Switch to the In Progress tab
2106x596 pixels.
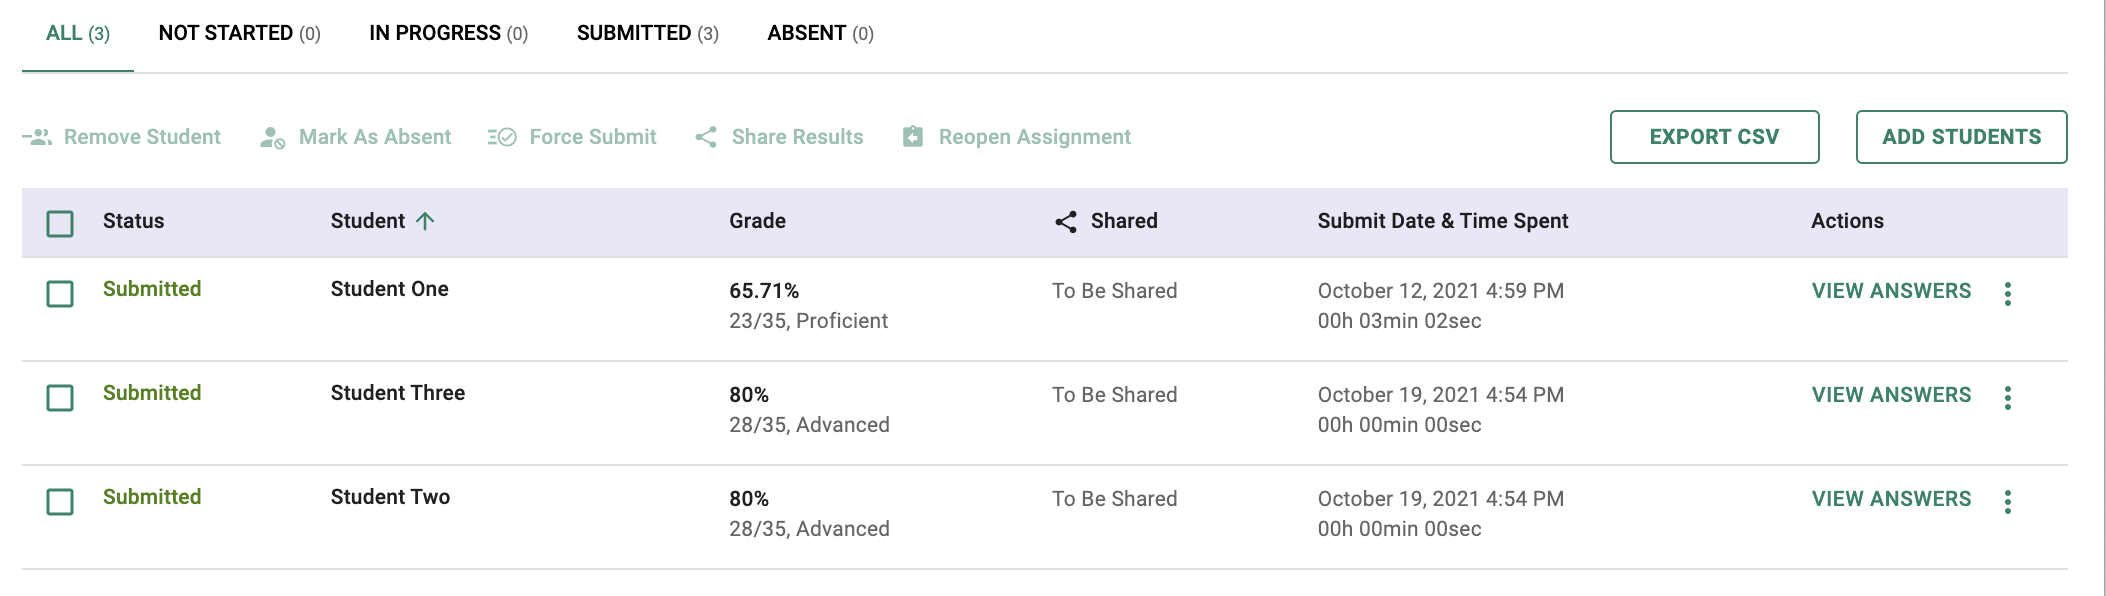pos(448,33)
